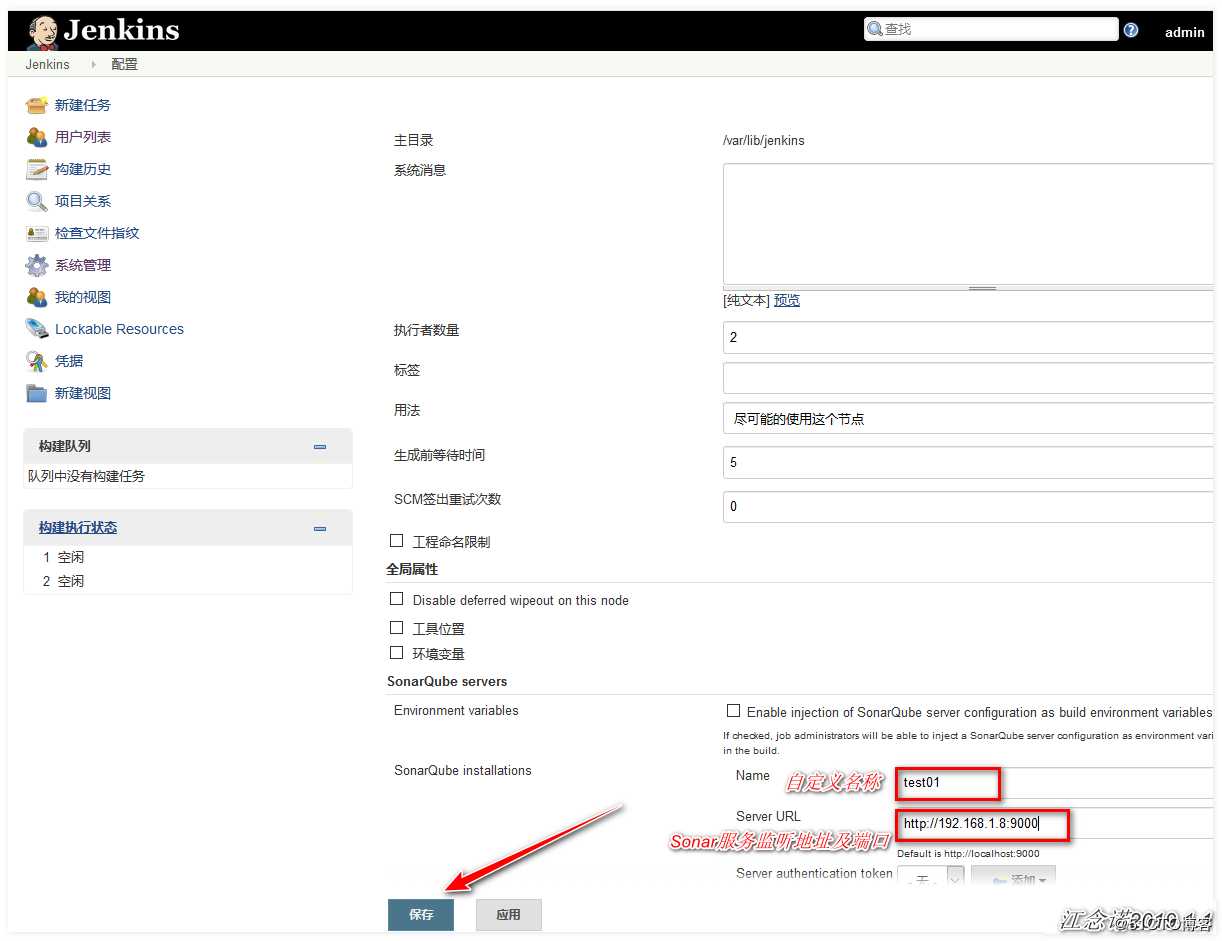Click the search help question icon

[x=1131, y=30]
